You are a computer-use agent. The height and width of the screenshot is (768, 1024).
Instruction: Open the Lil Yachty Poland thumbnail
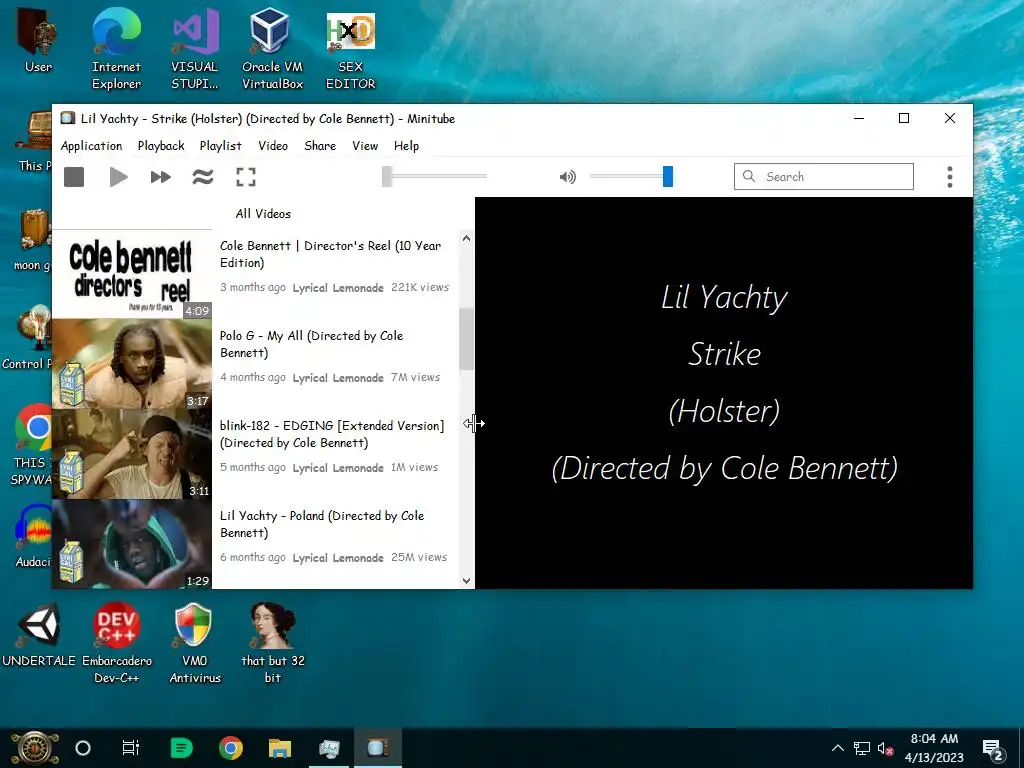tap(132, 544)
